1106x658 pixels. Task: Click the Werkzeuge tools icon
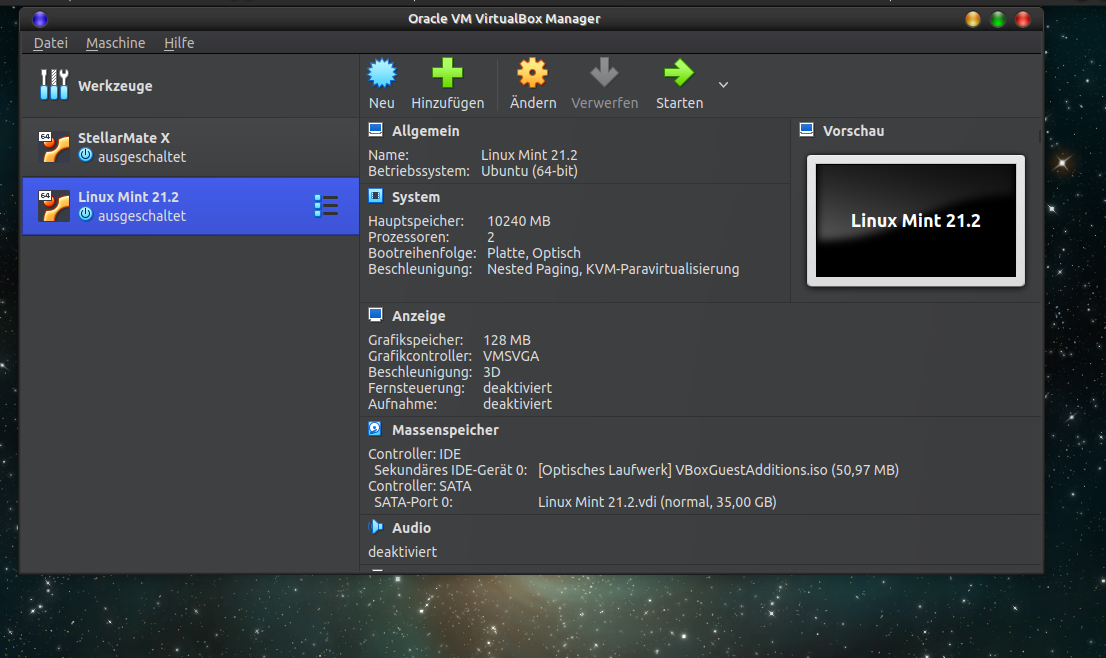[54, 85]
